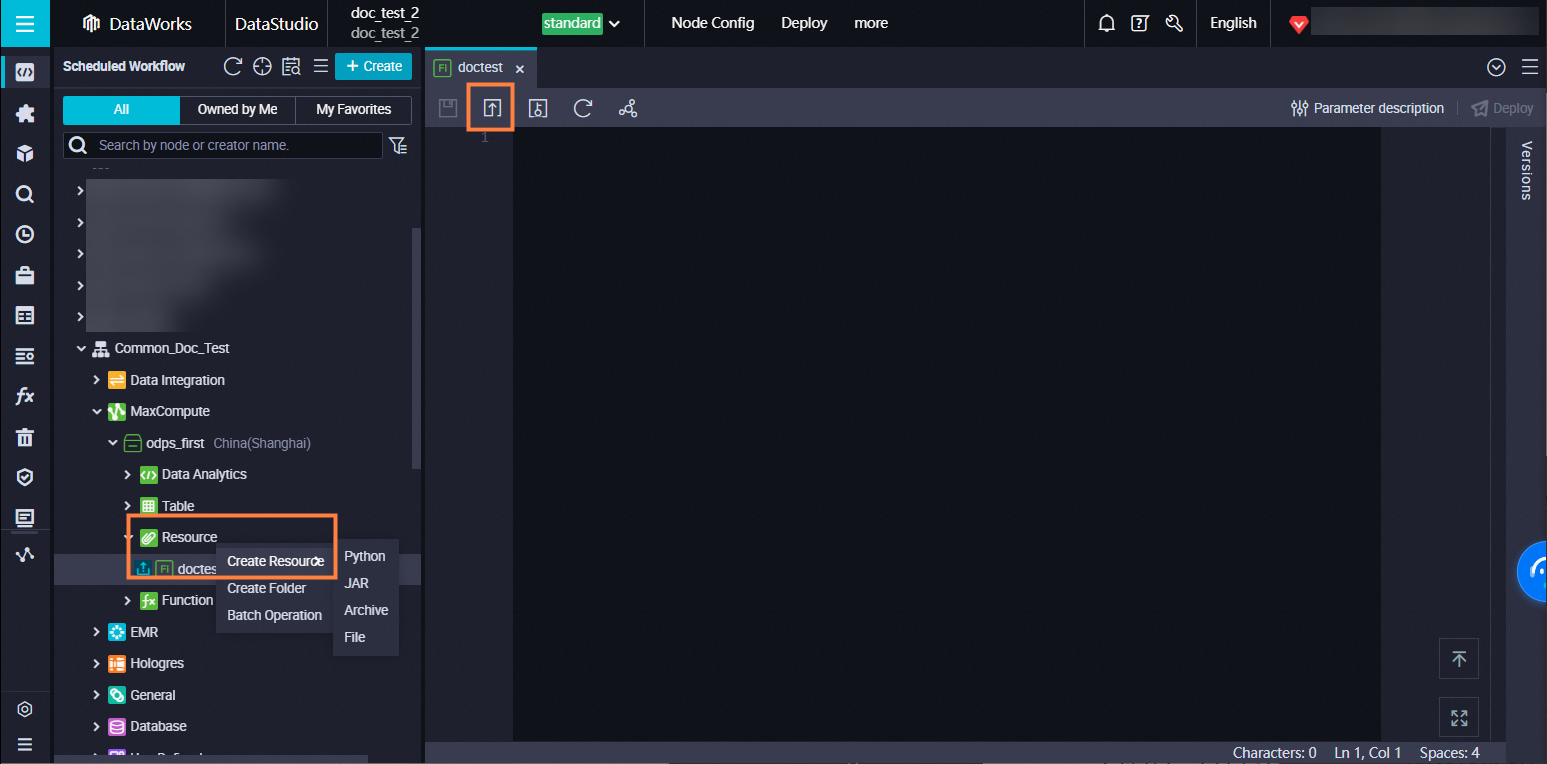The height and width of the screenshot is (764, 1547).
Task: Click the Commit upload icon in editor toolbar
Action: coord(491,108)
